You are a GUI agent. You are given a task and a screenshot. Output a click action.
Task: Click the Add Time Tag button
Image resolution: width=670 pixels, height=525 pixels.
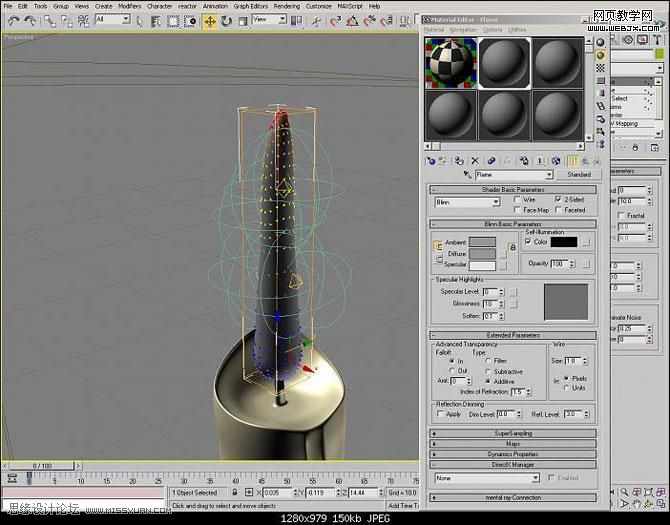point(404,506)
